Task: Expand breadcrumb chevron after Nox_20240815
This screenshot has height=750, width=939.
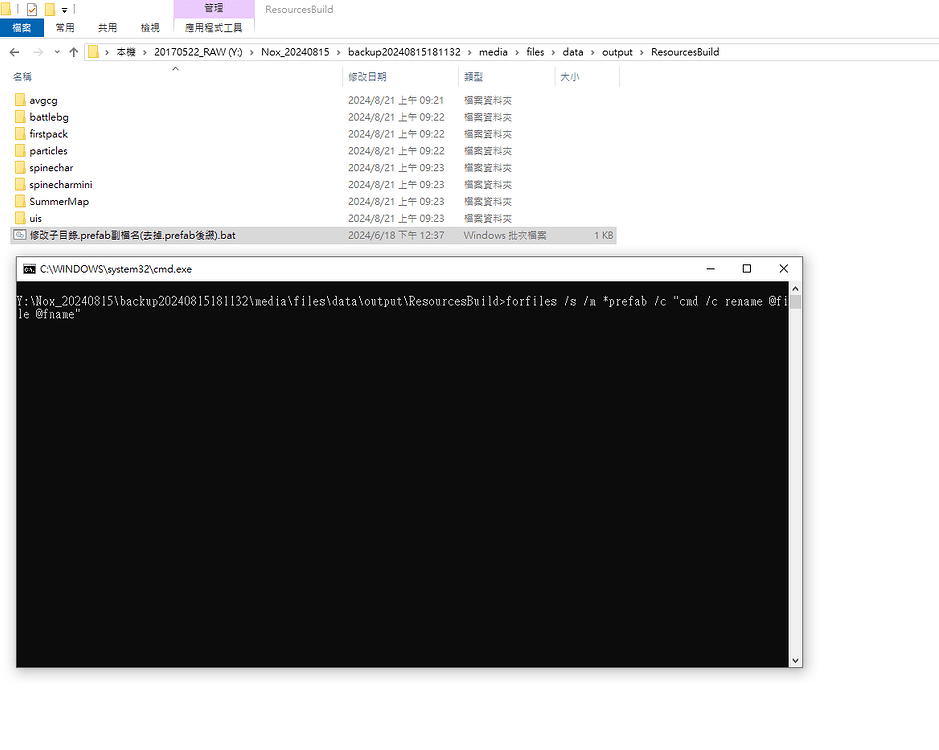Action: [x=339, y=52]
